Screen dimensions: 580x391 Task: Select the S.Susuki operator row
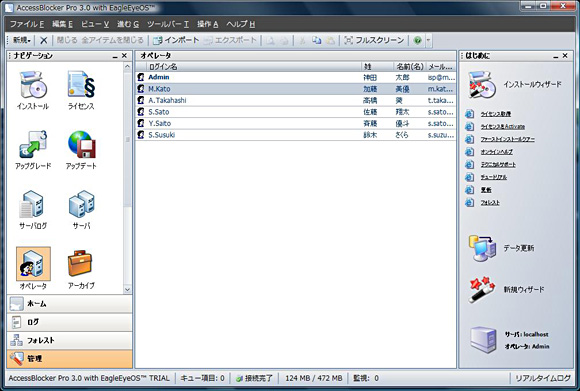[296, 135]
